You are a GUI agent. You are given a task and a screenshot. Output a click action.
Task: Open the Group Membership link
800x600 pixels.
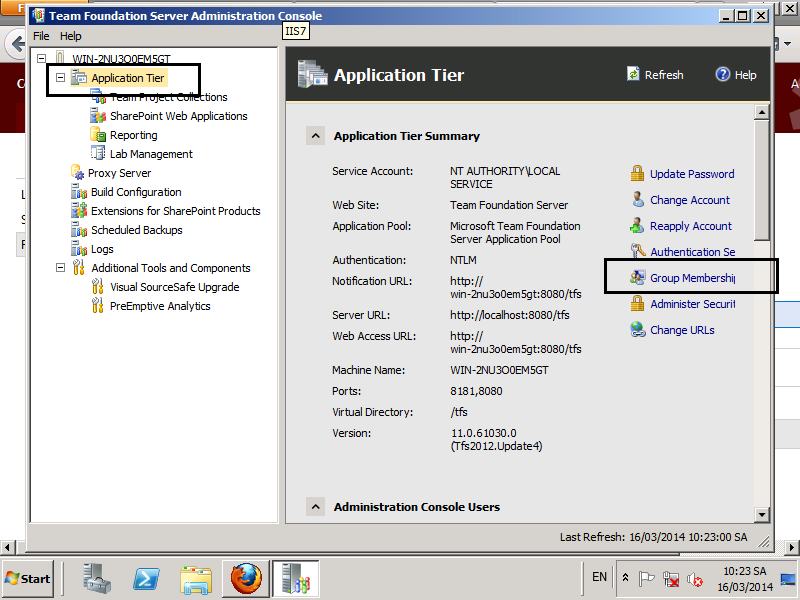[x=692, y=278]
